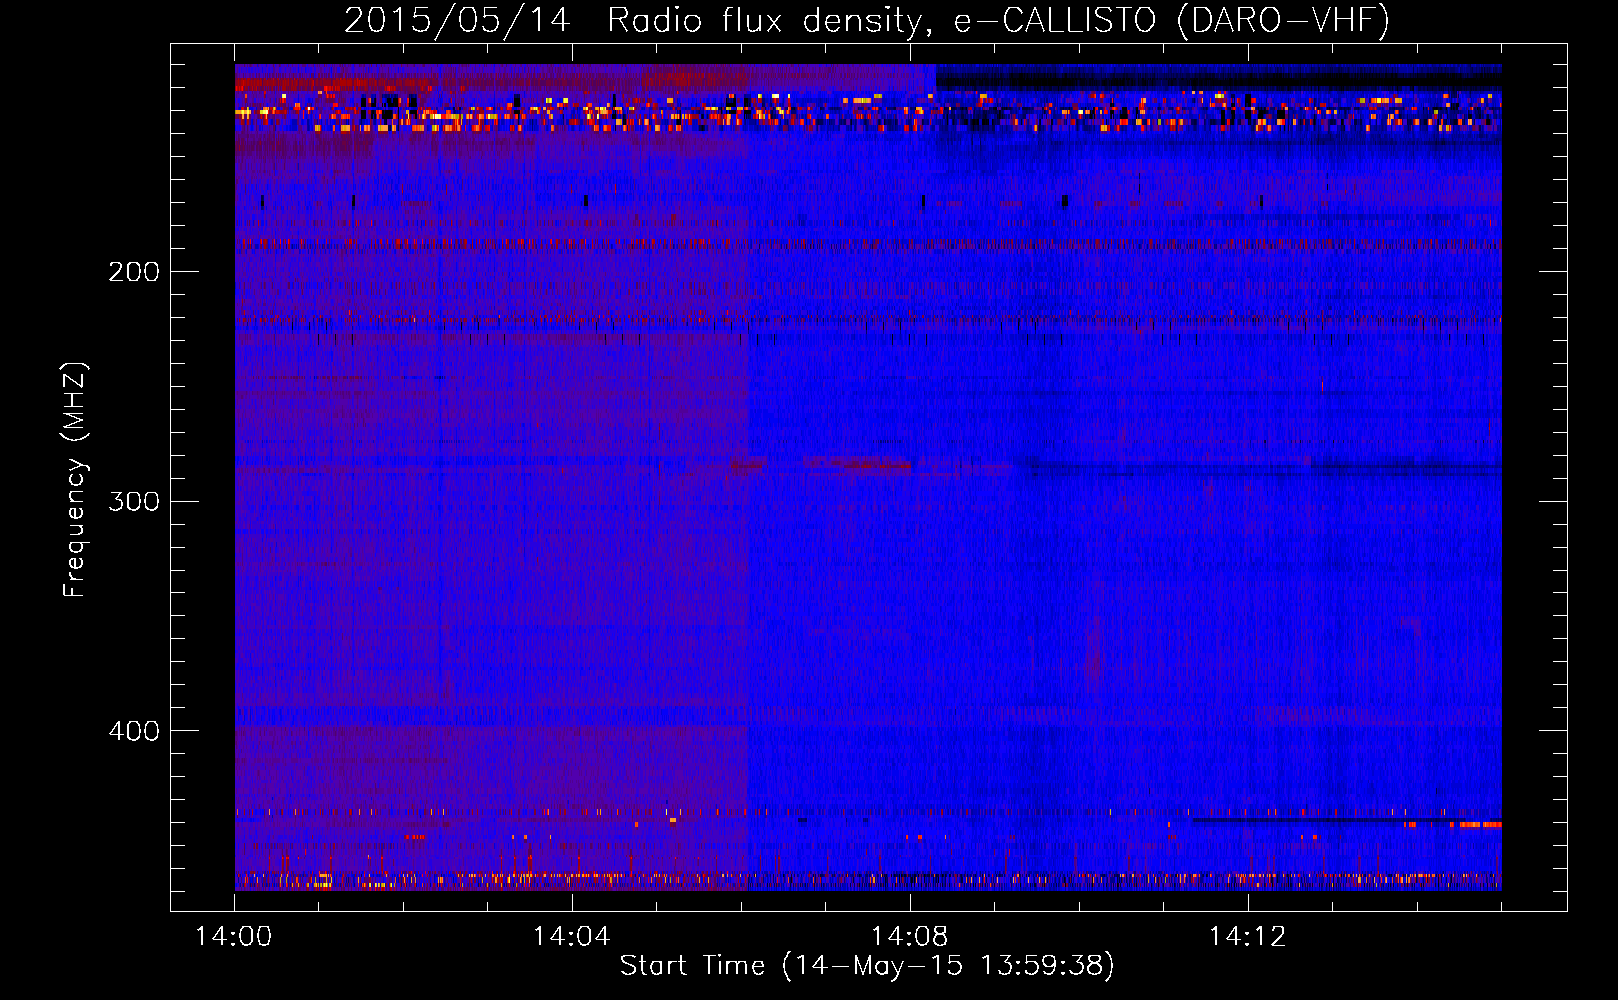
Task: Click the '200' frequency tick label
Action: (x=134, y=272)
